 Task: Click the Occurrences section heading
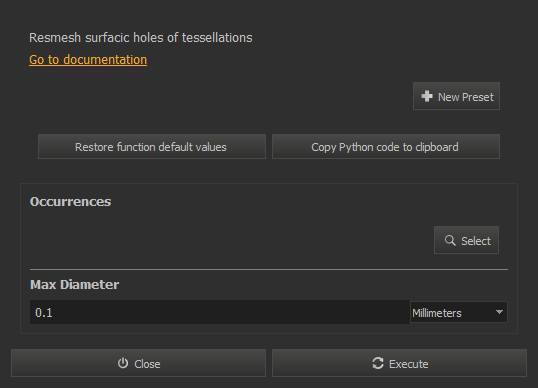point(70,202)
